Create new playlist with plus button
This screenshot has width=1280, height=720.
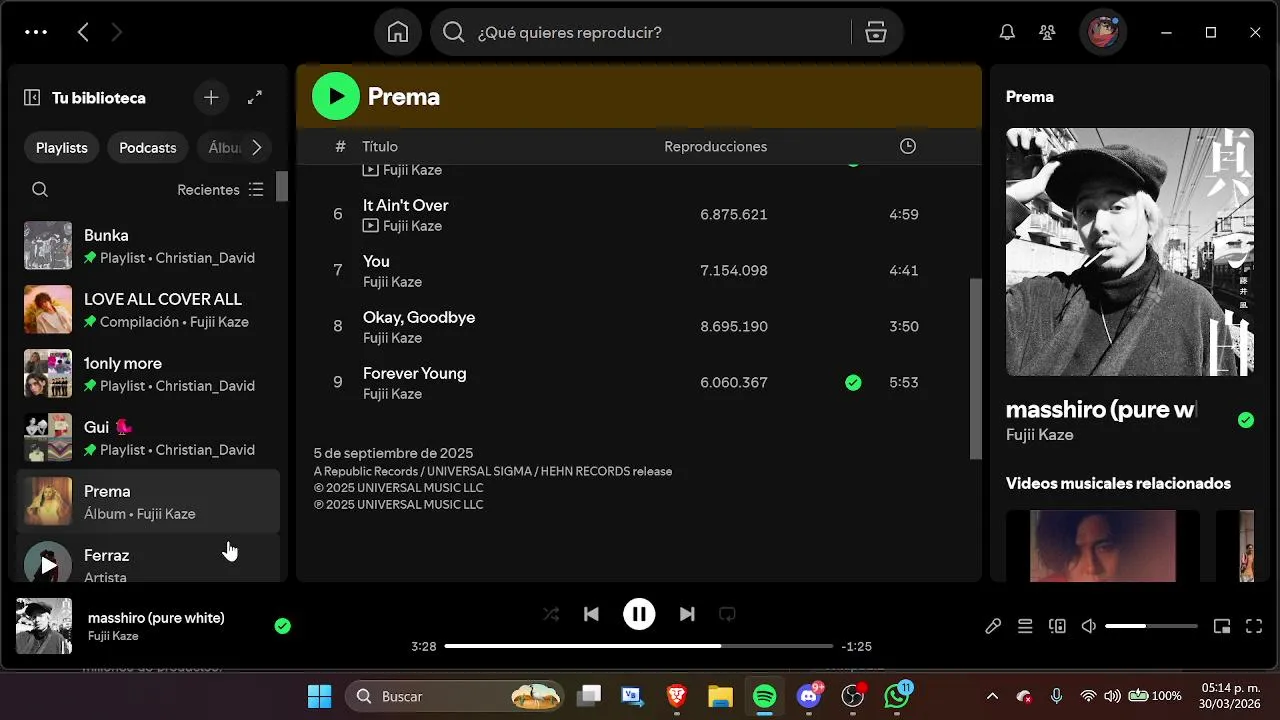[x=211, y=97]
